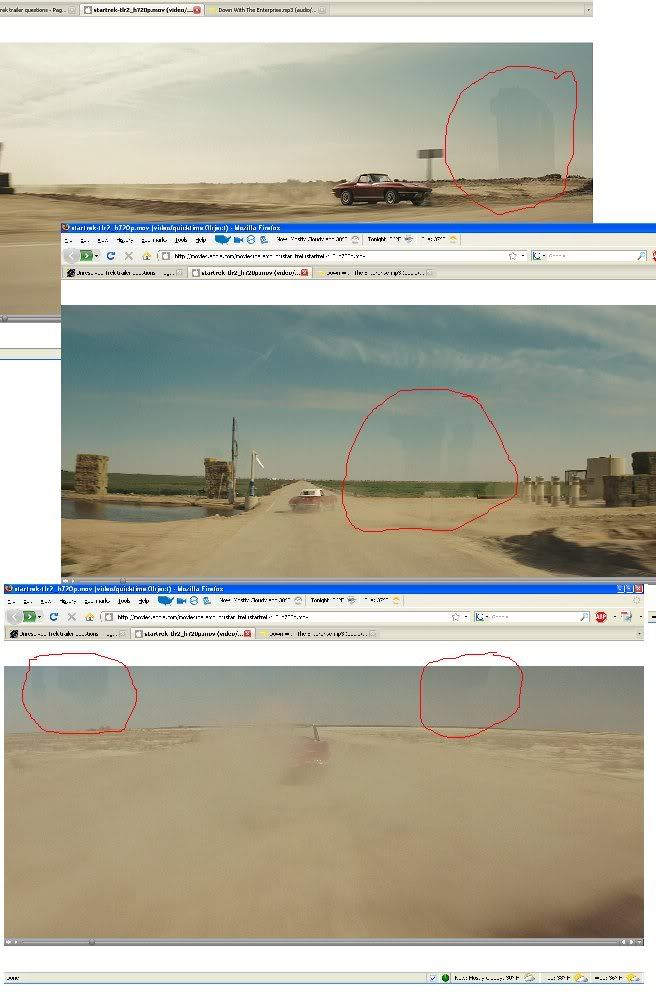Close startrek-tlr2 tab in bottom window

point(247,633)
